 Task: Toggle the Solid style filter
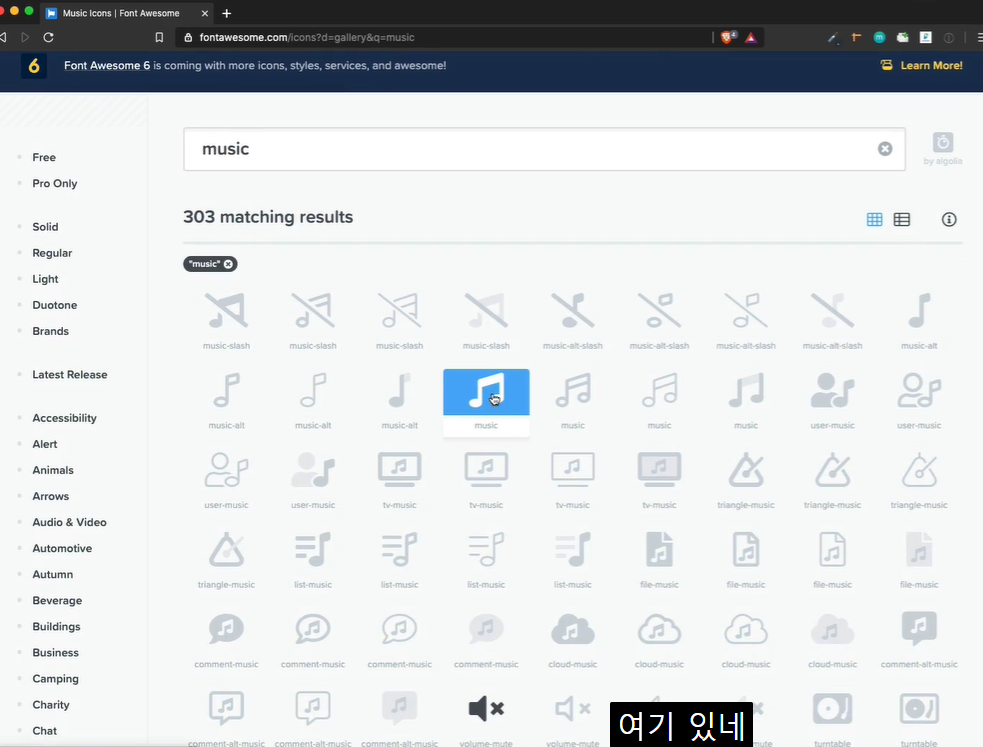pyautogui.click(x=45, y=227)
